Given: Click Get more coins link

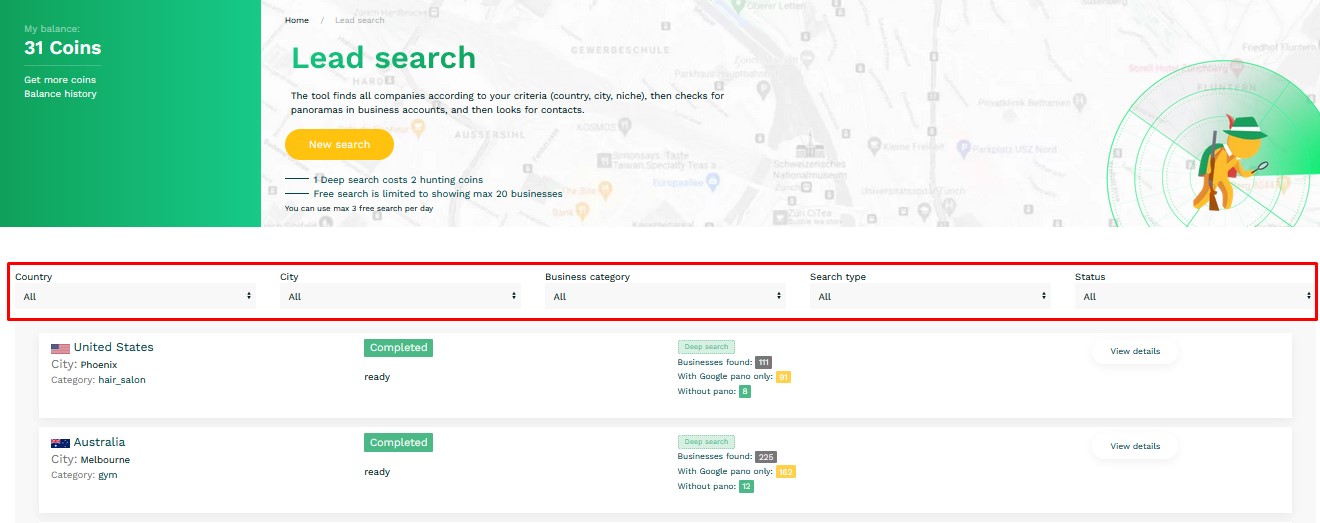Looking at the screenshot, I should 60,80.
